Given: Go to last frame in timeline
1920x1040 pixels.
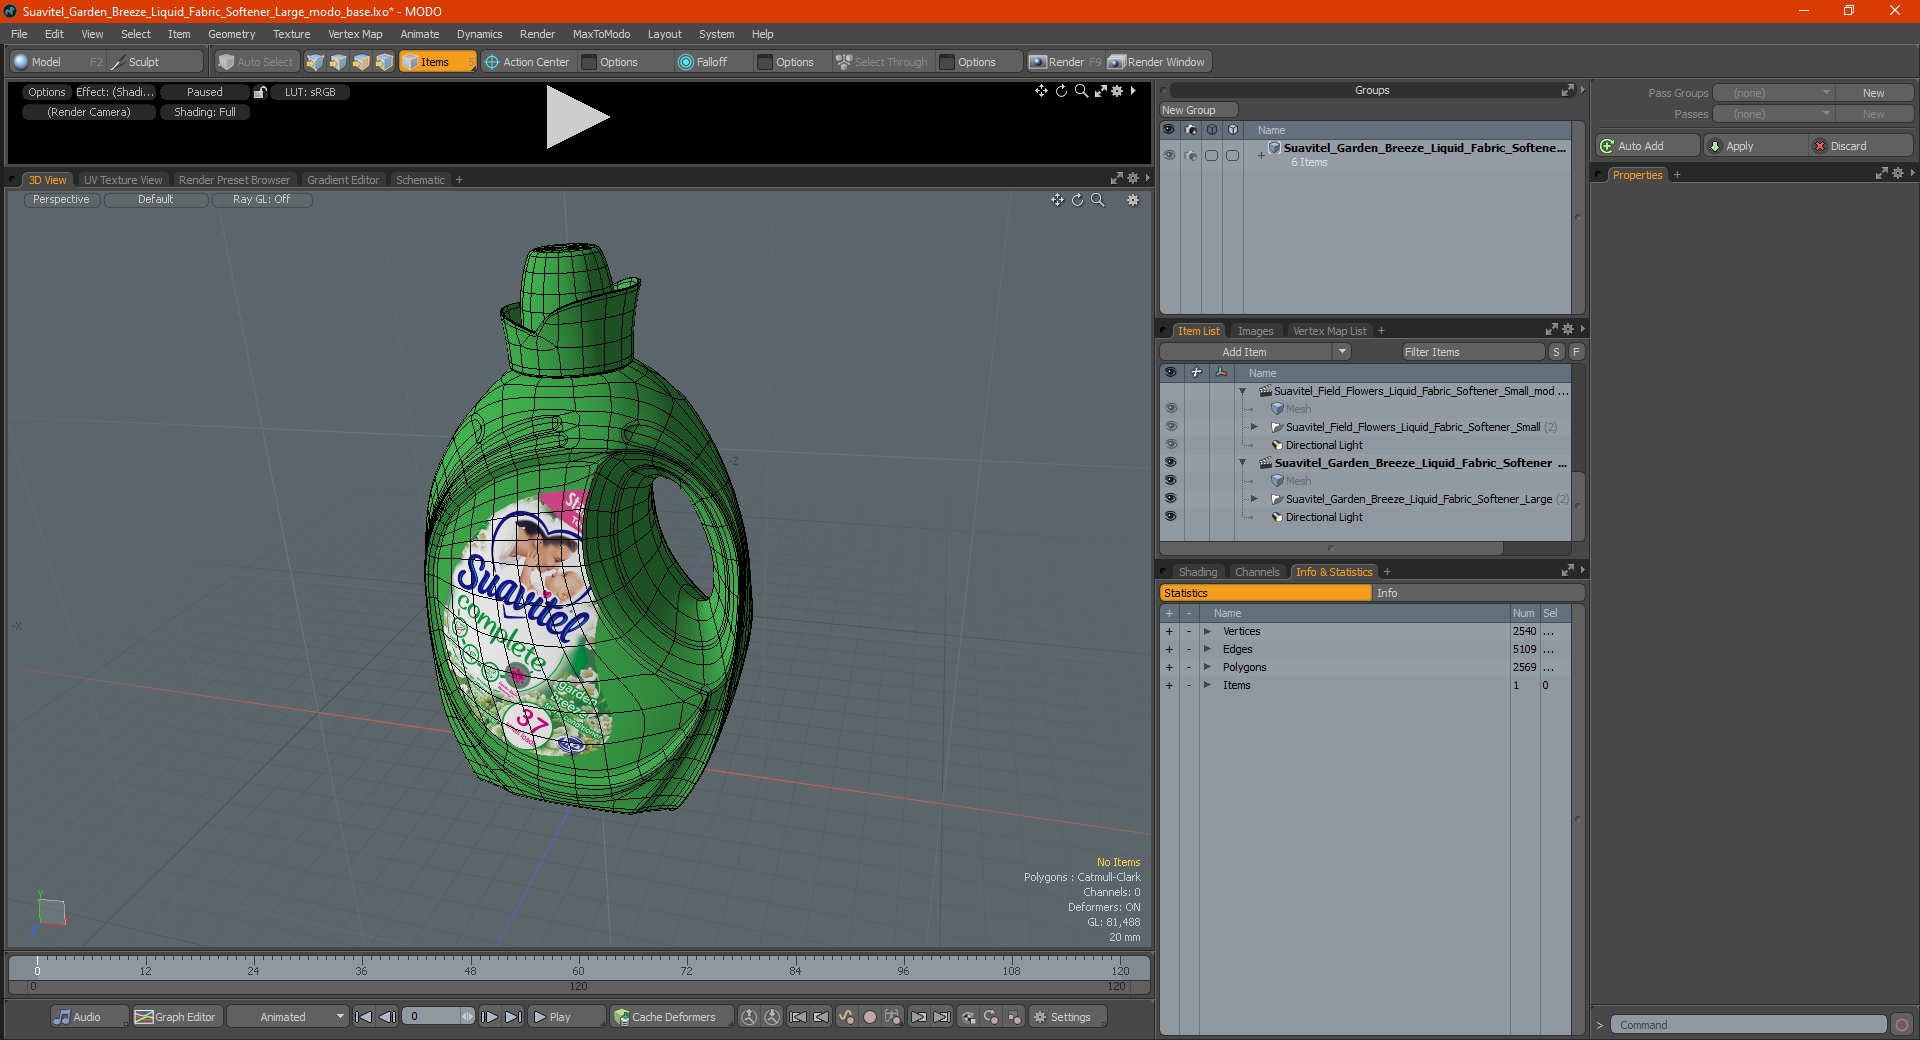Looking at the screenshot, I should click(x=513, y=1017).
